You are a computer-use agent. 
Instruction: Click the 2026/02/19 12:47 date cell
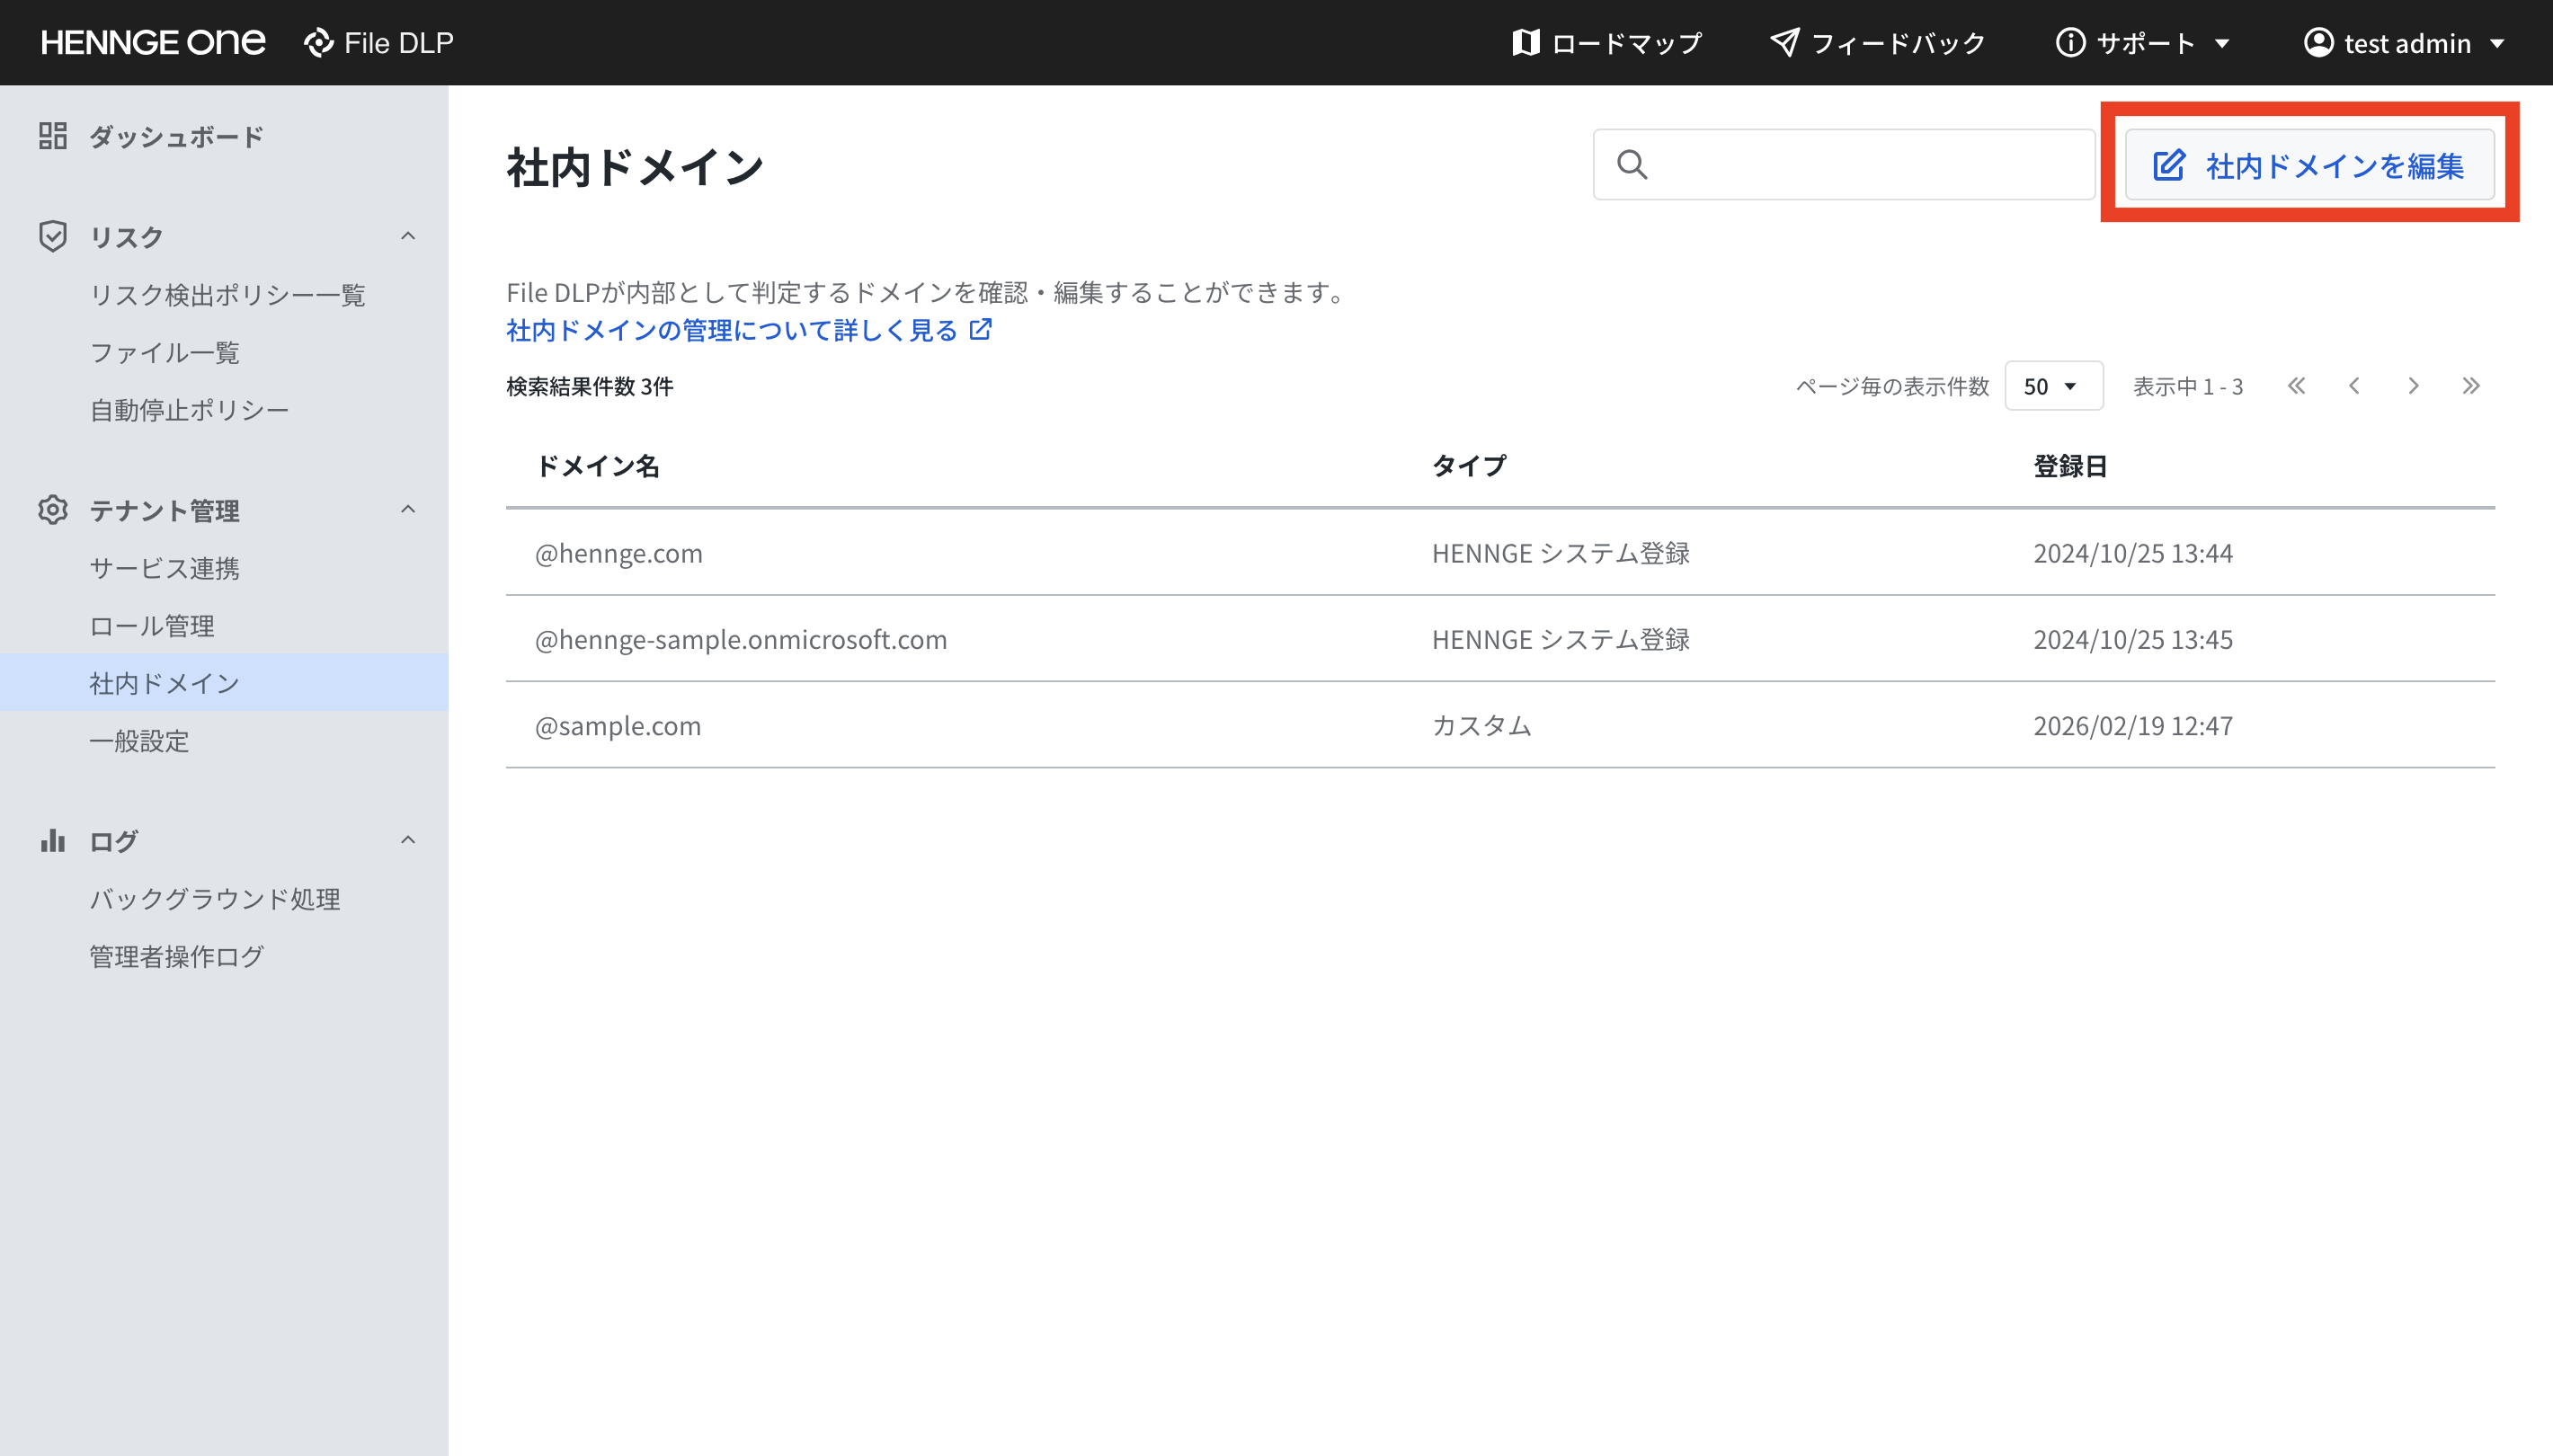tap(2133, 725)
